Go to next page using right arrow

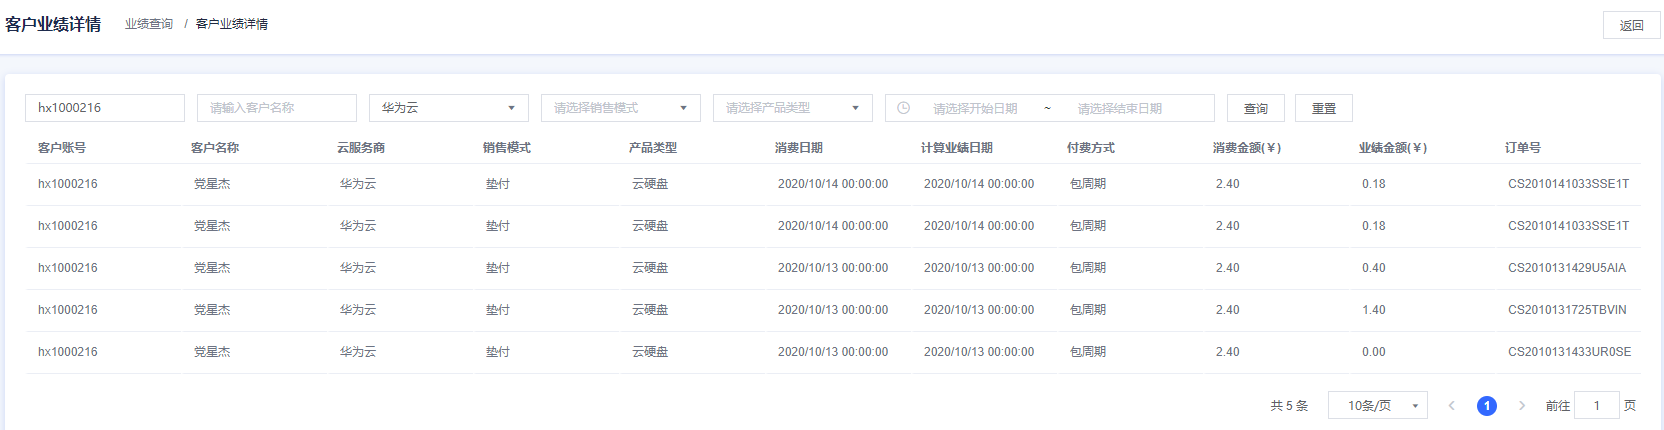pos(1522,405)
